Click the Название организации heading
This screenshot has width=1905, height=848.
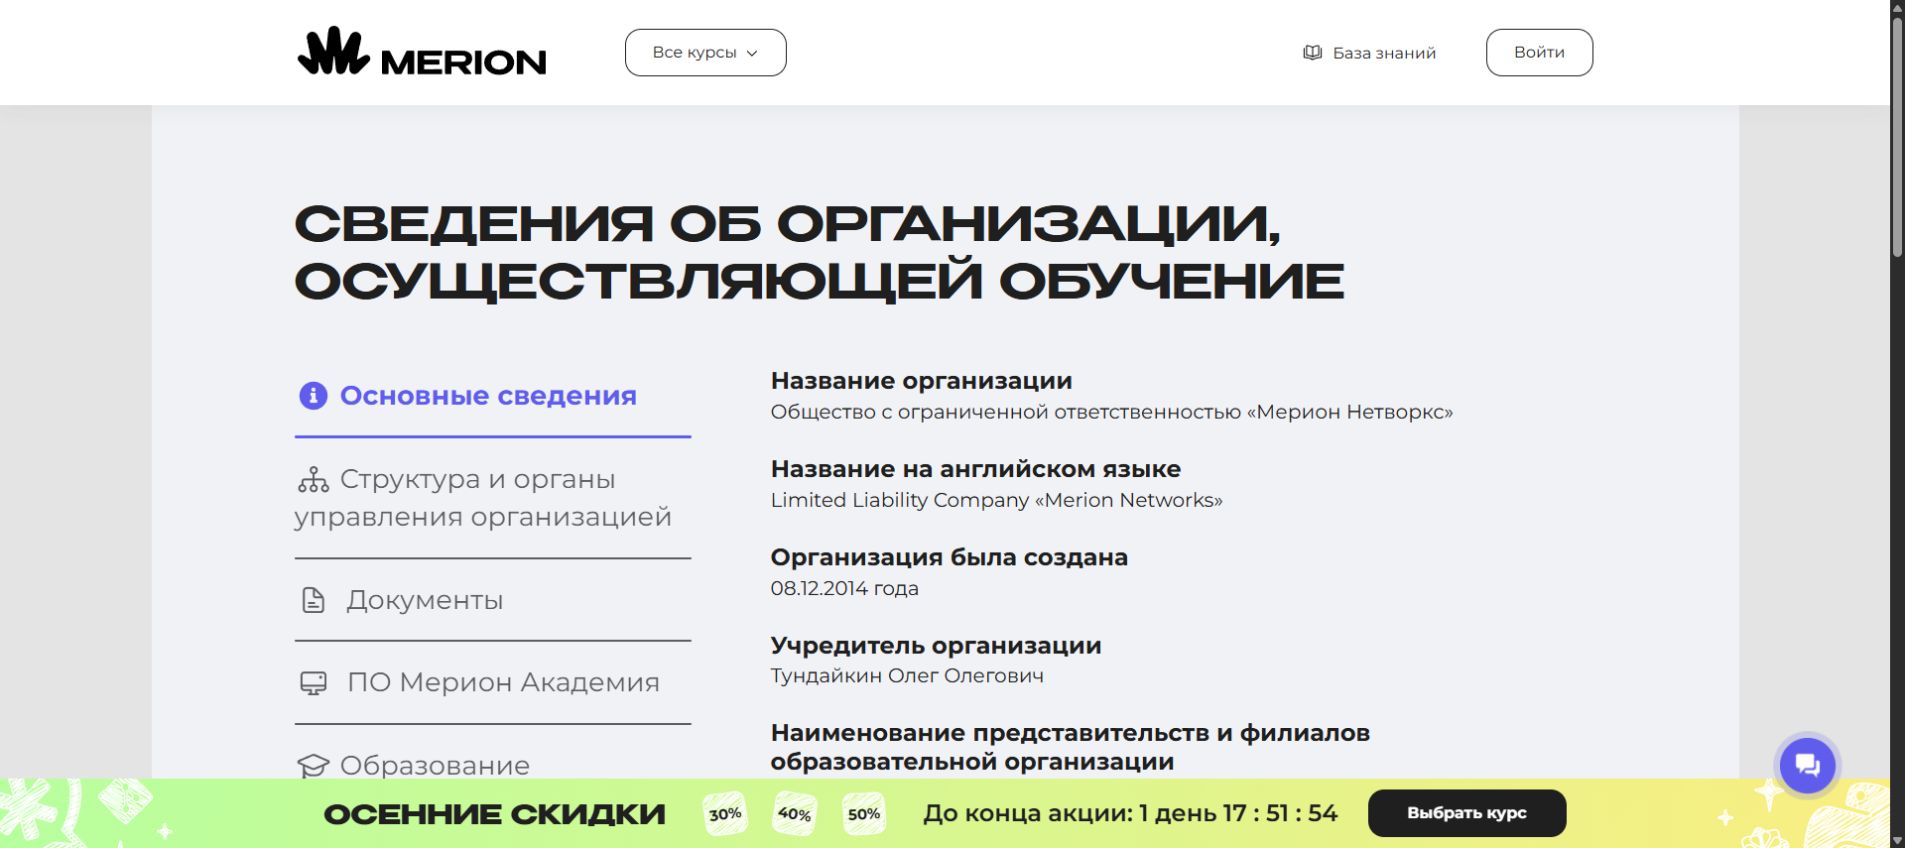tap(921, 381)
